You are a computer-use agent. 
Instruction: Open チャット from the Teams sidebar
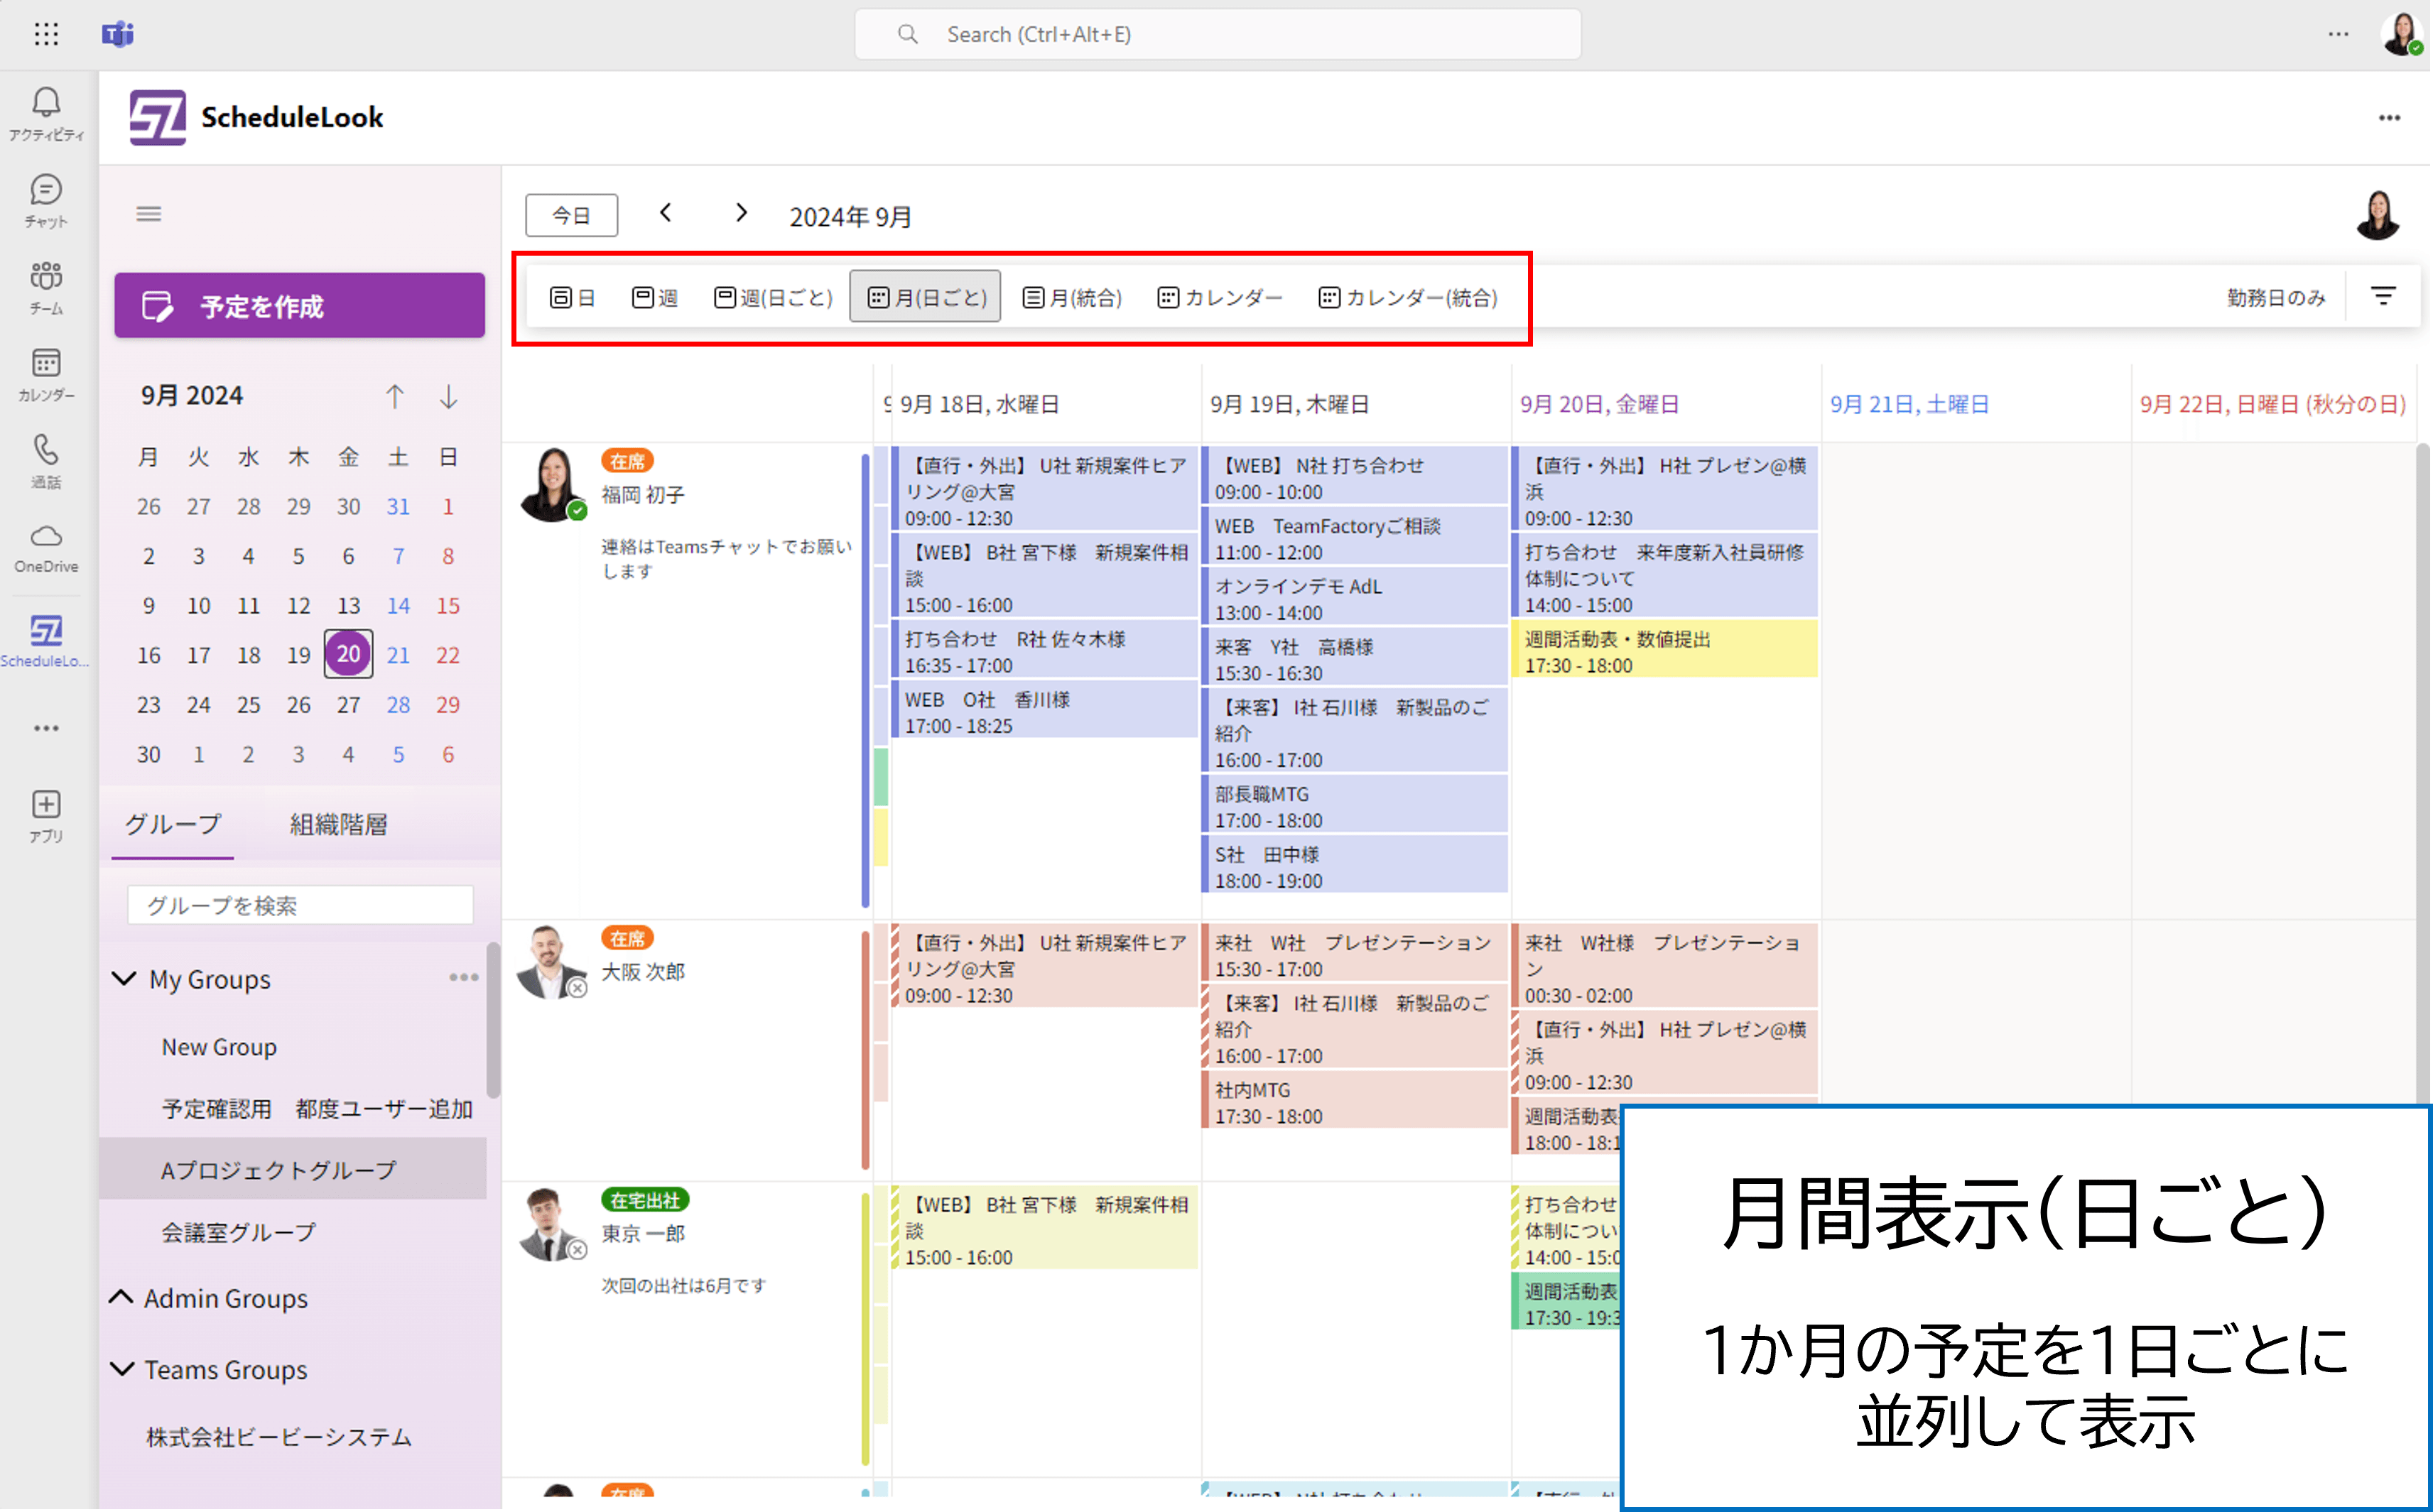[x=45, y=195]
